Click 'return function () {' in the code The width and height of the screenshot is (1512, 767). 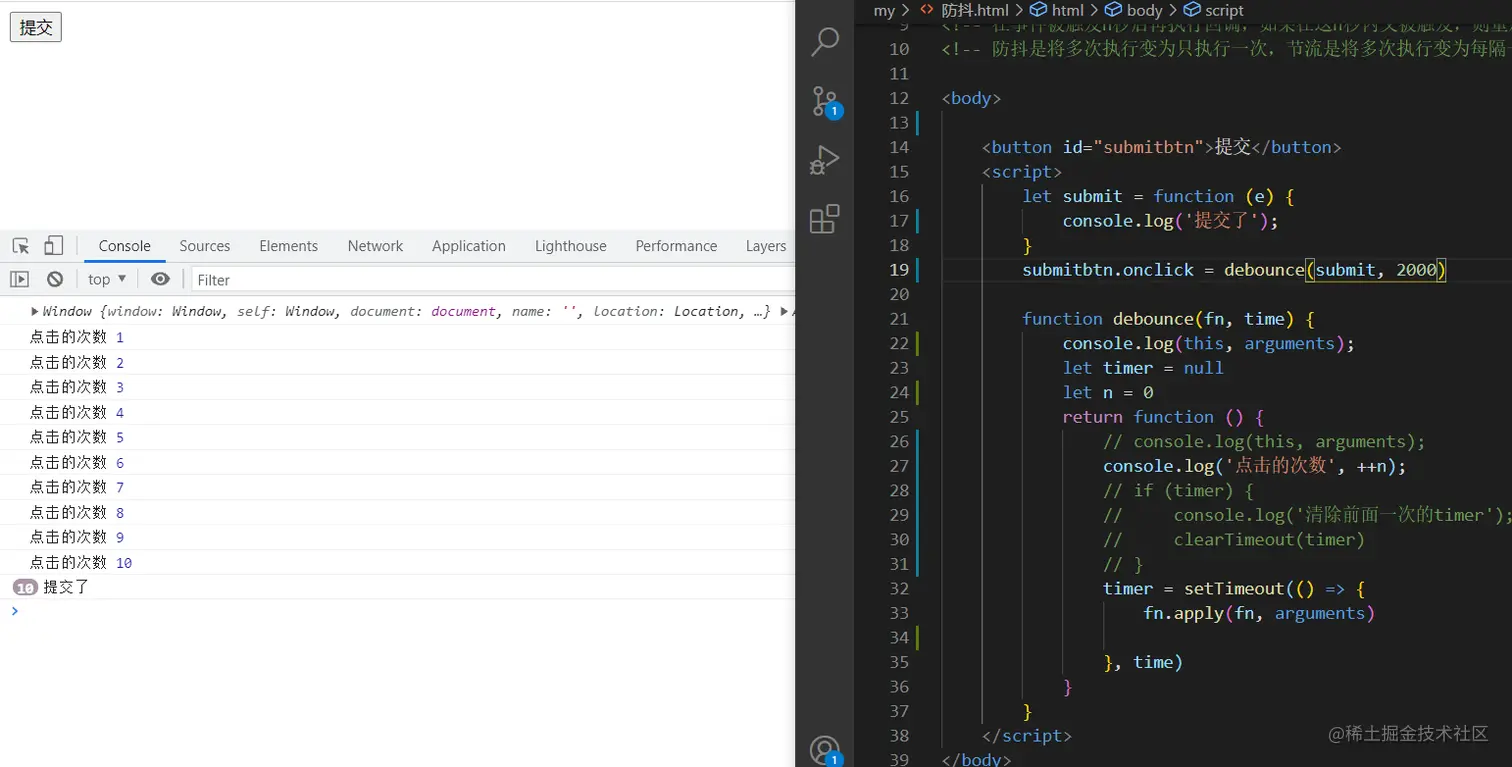tap(1164, 417)
